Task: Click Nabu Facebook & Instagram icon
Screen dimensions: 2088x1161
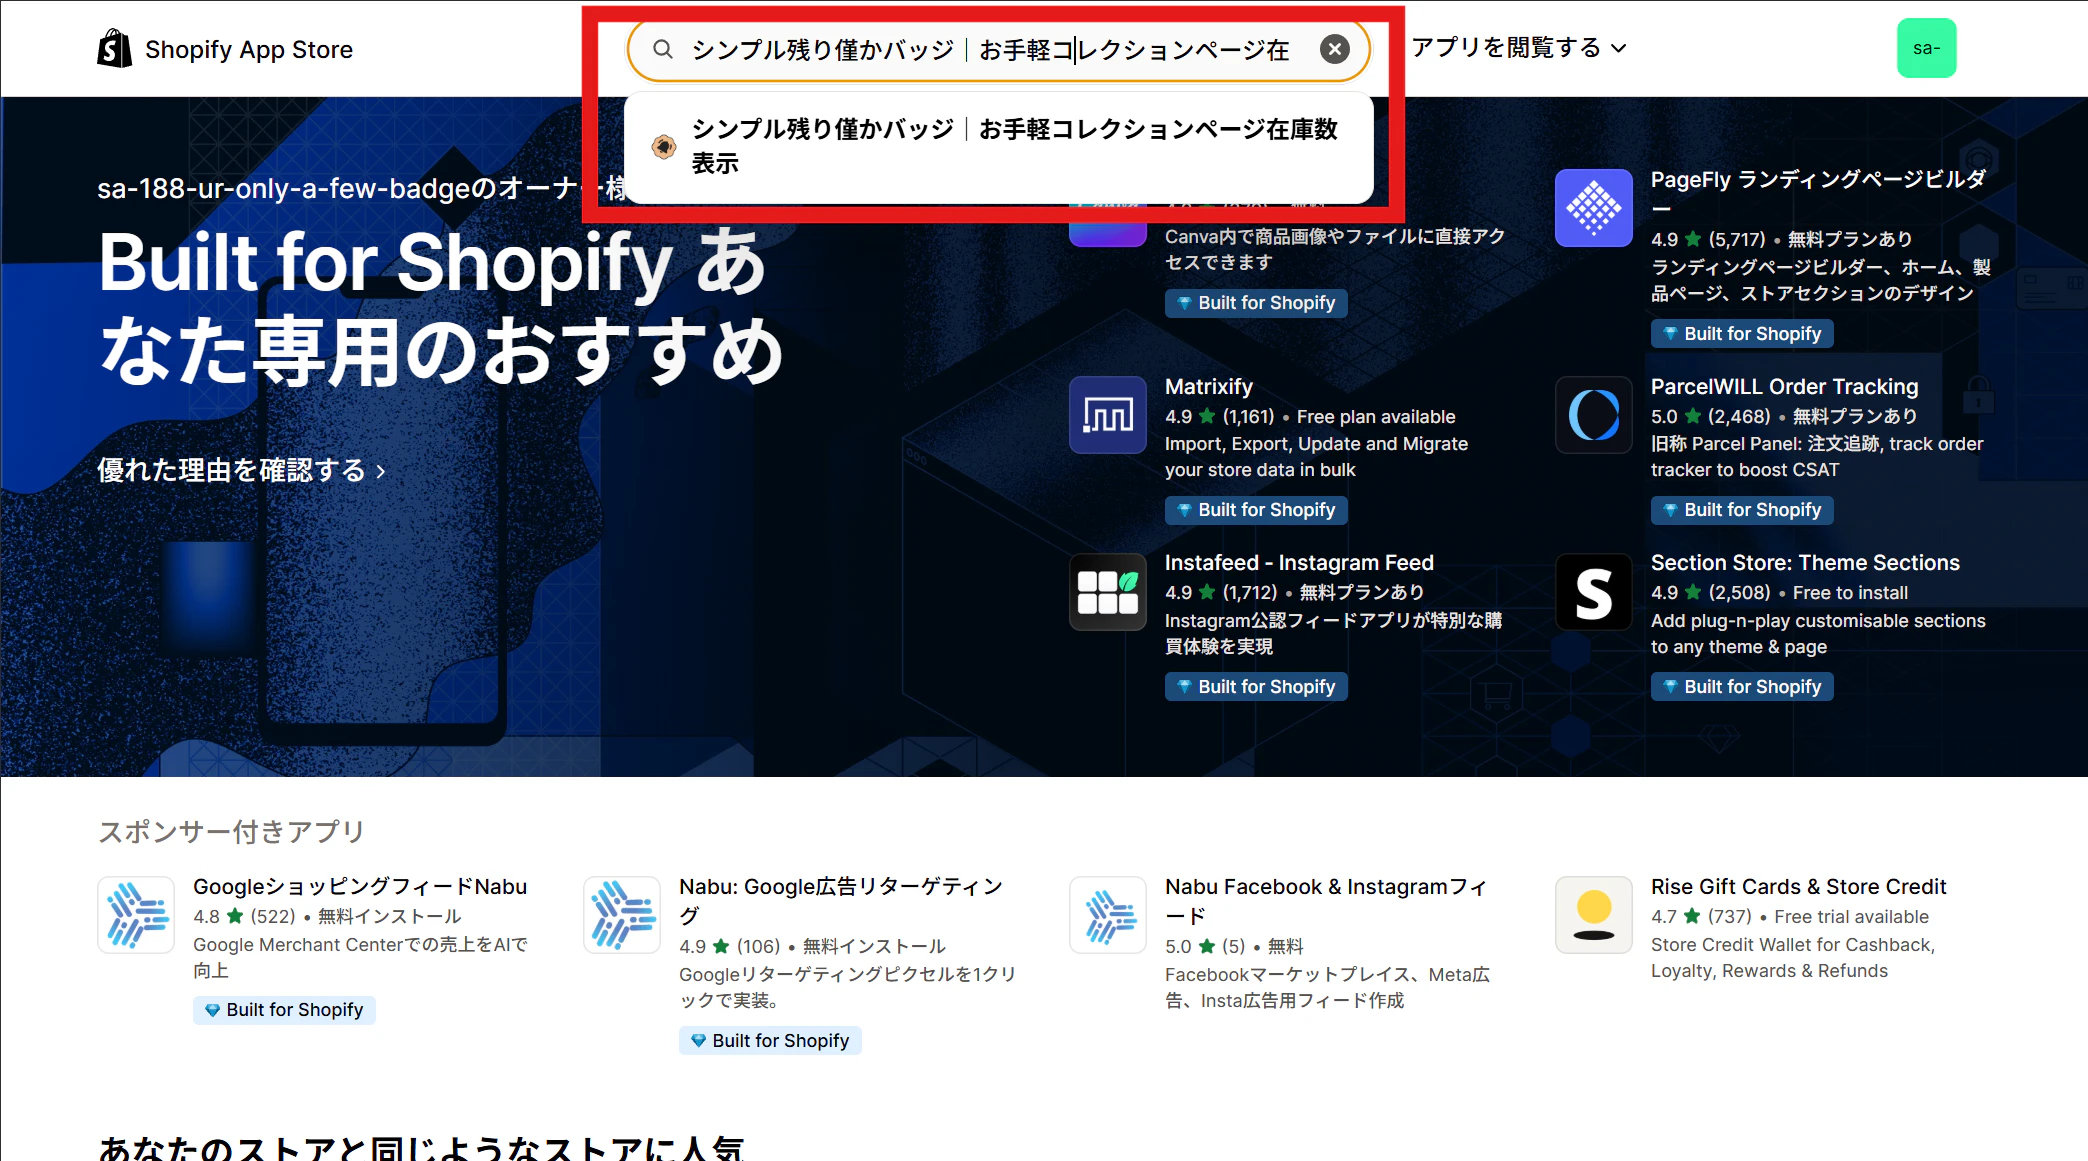Action: (x=1108, y=915)
